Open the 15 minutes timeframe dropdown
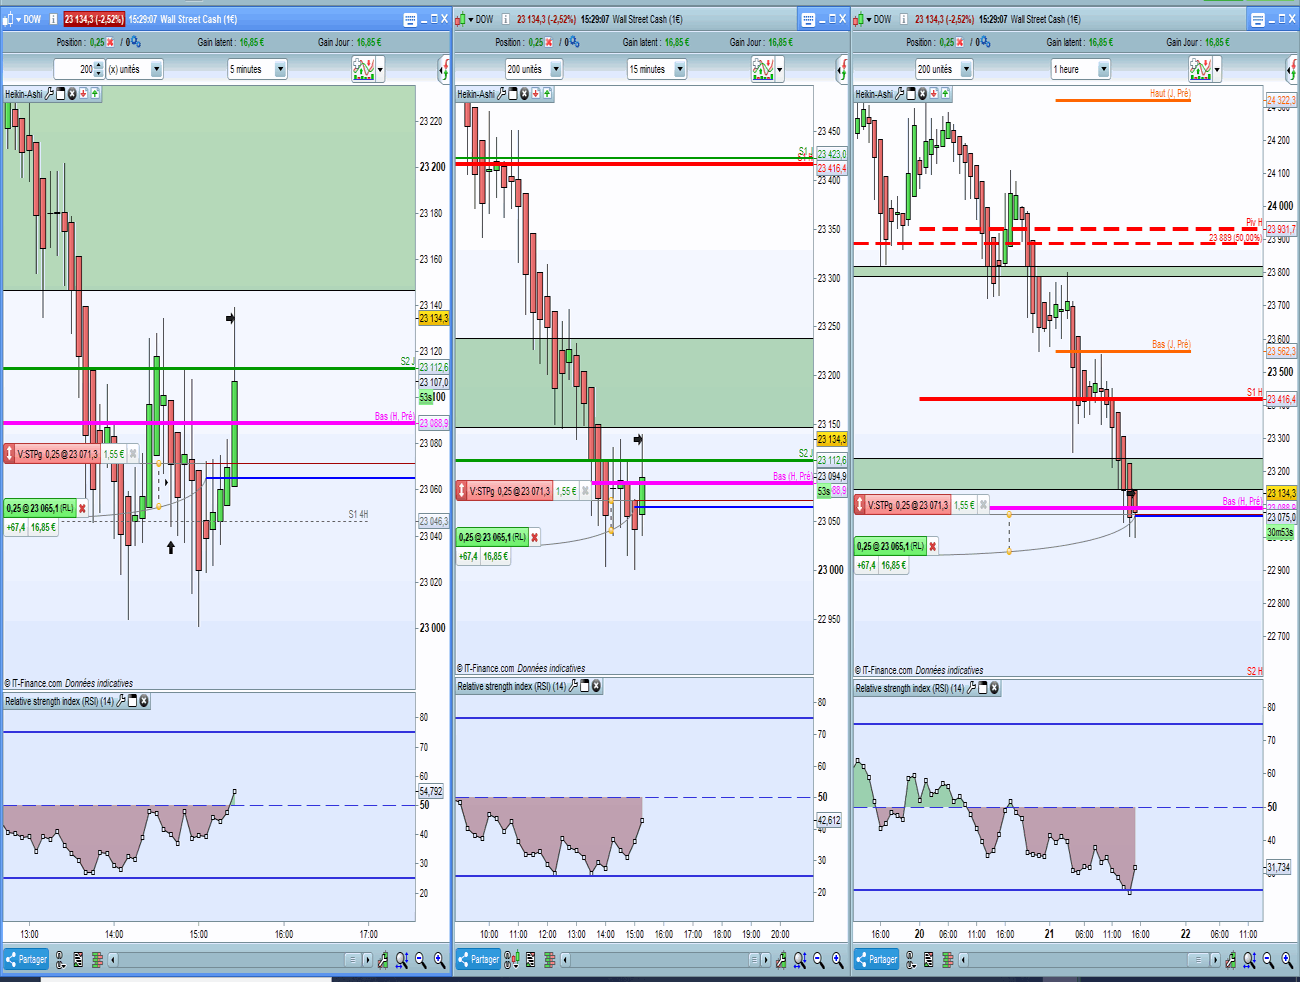The height and width of the screenshot is (982, 1300). coord(680,69)
